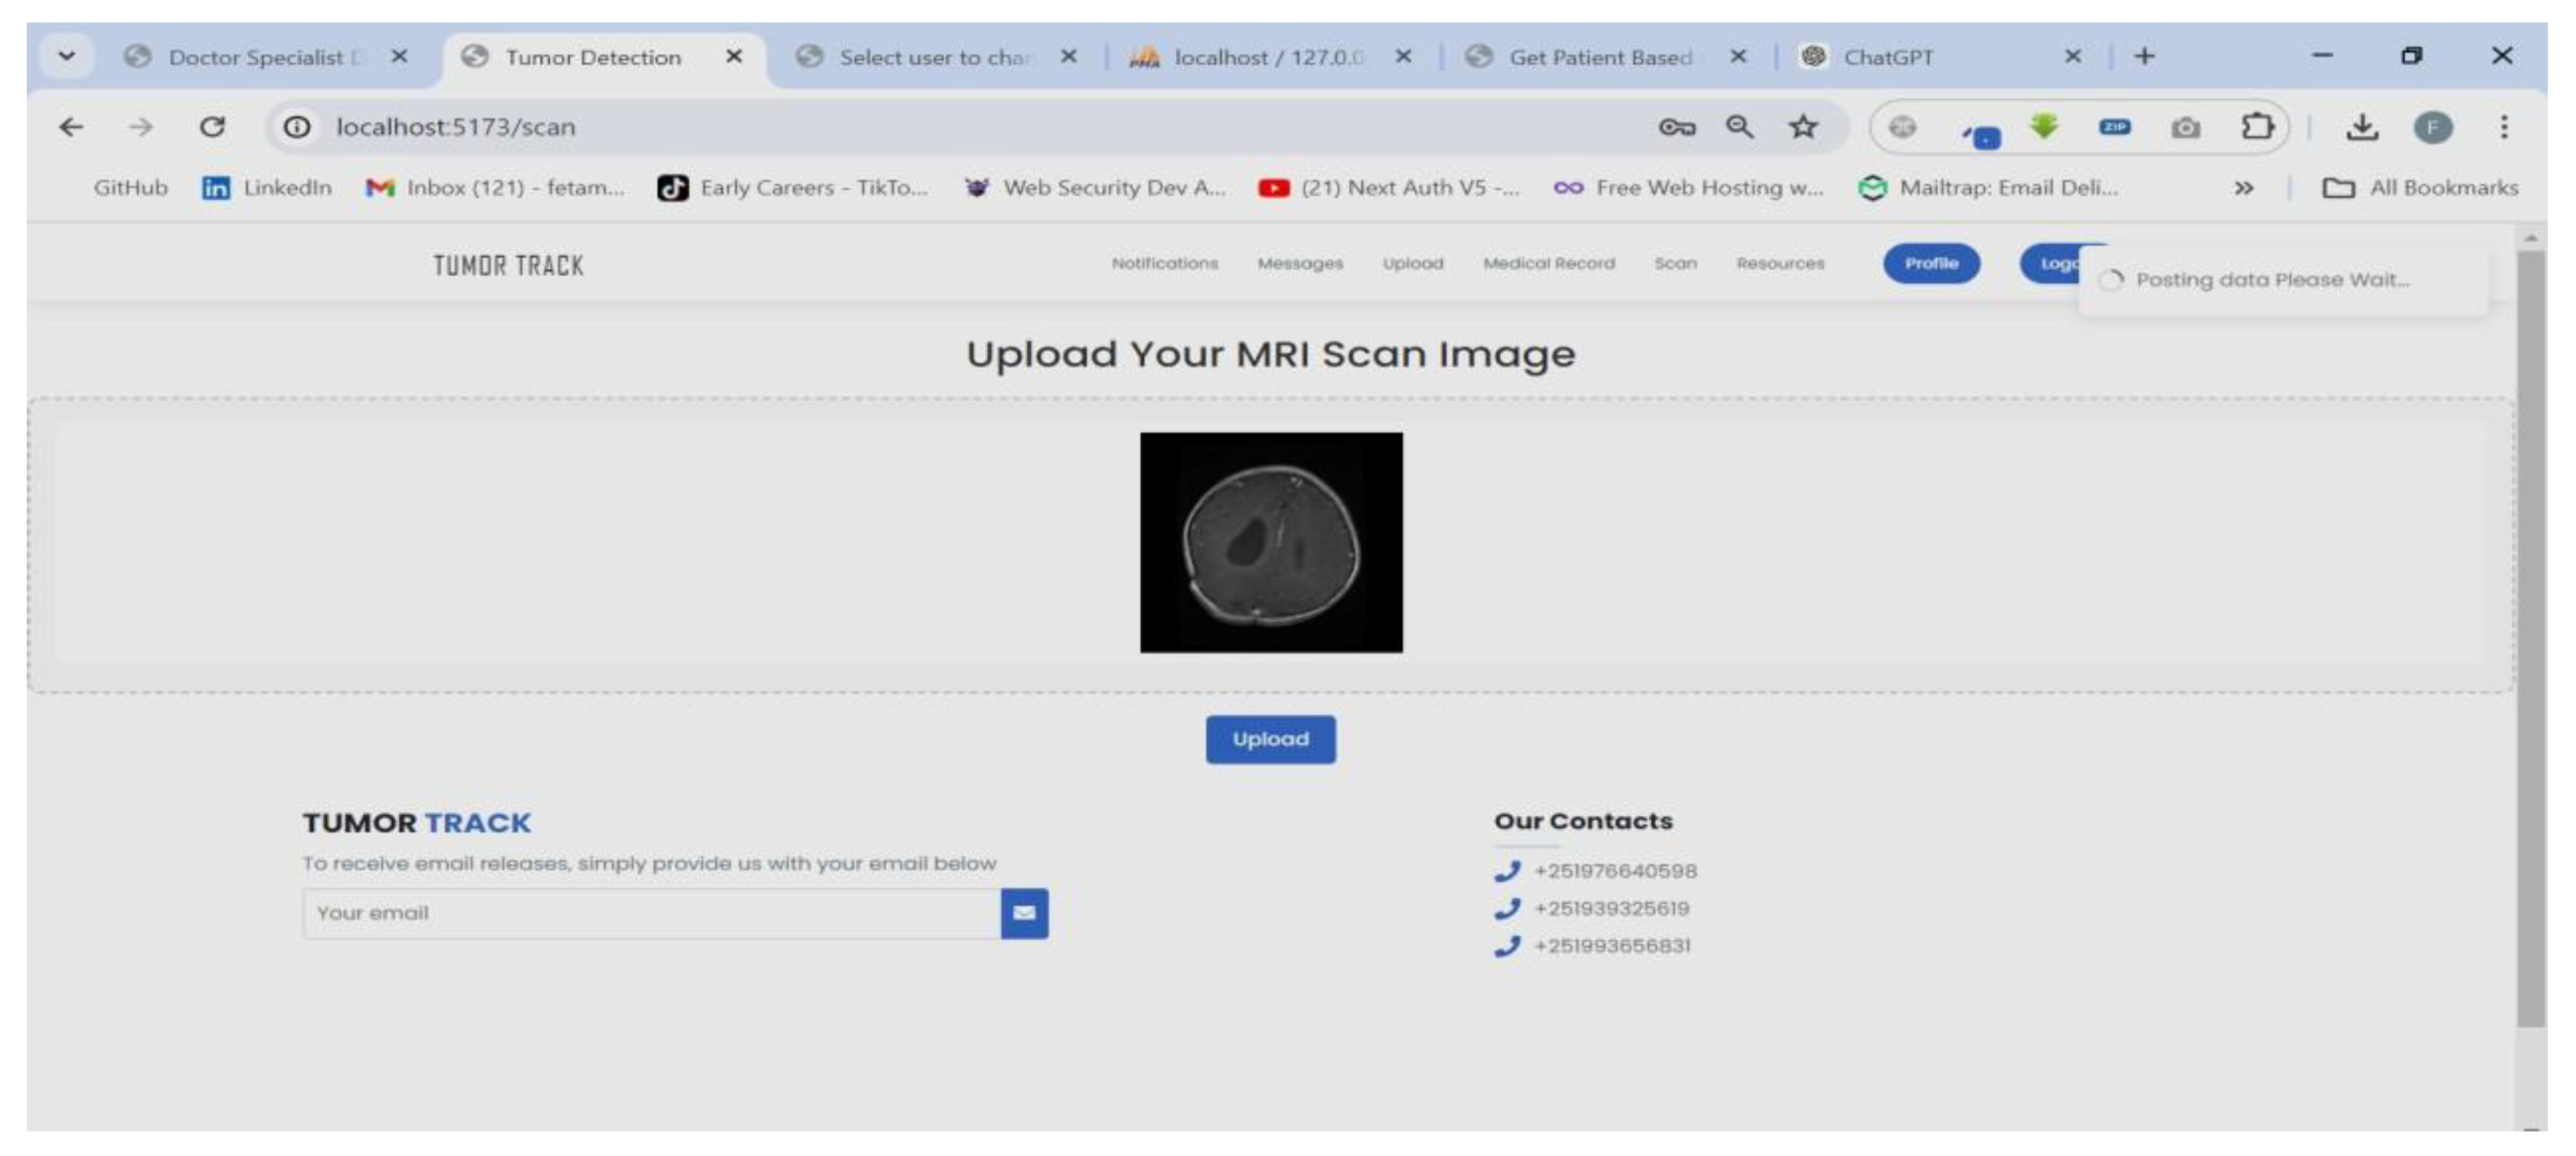This screenshot has width=2576, height=1156.
Task: Click the Upload button below the MRI image
Action: (x=1270, y=739)
